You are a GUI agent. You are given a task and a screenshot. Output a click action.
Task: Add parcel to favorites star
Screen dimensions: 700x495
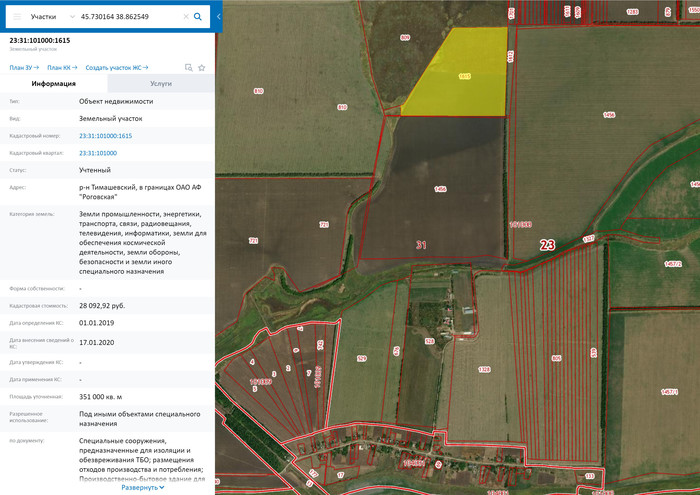pos(201,67)
